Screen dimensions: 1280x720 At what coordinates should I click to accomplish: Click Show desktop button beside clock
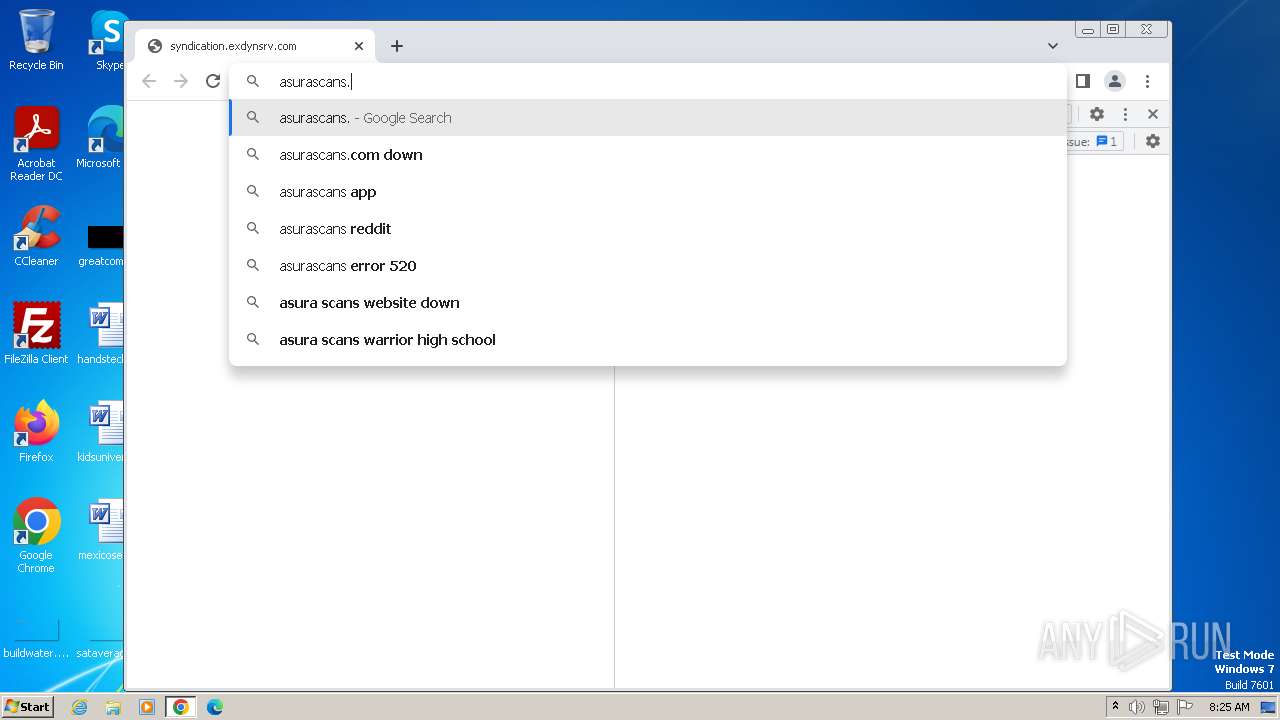(x=1269, y=707)
